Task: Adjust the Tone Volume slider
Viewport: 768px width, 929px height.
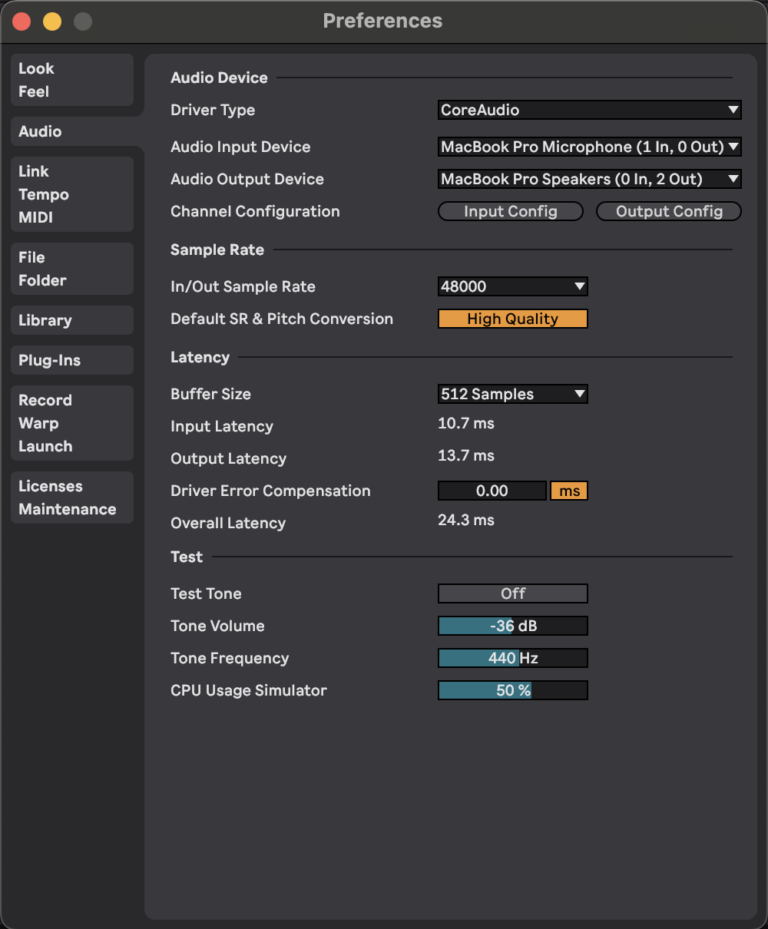Action: (x=512, y=626)
